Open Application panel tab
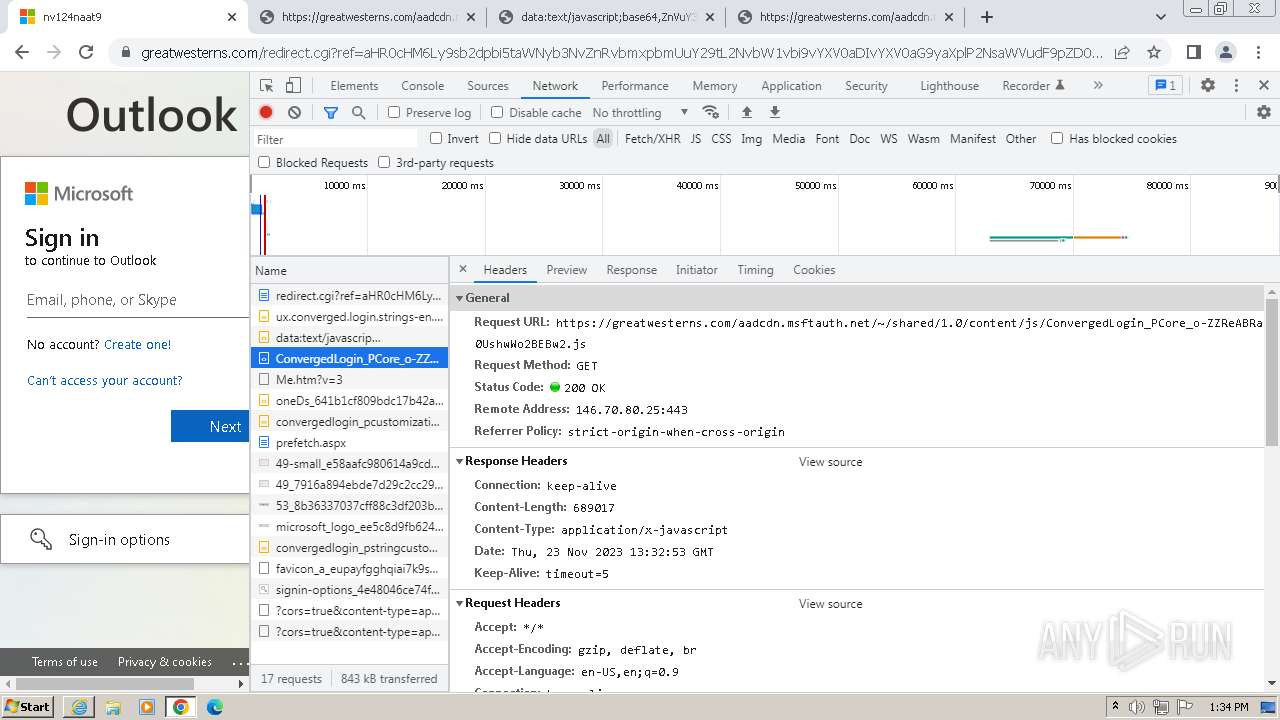Viewport: 1280px width, 720px height. tap(791, 86)
